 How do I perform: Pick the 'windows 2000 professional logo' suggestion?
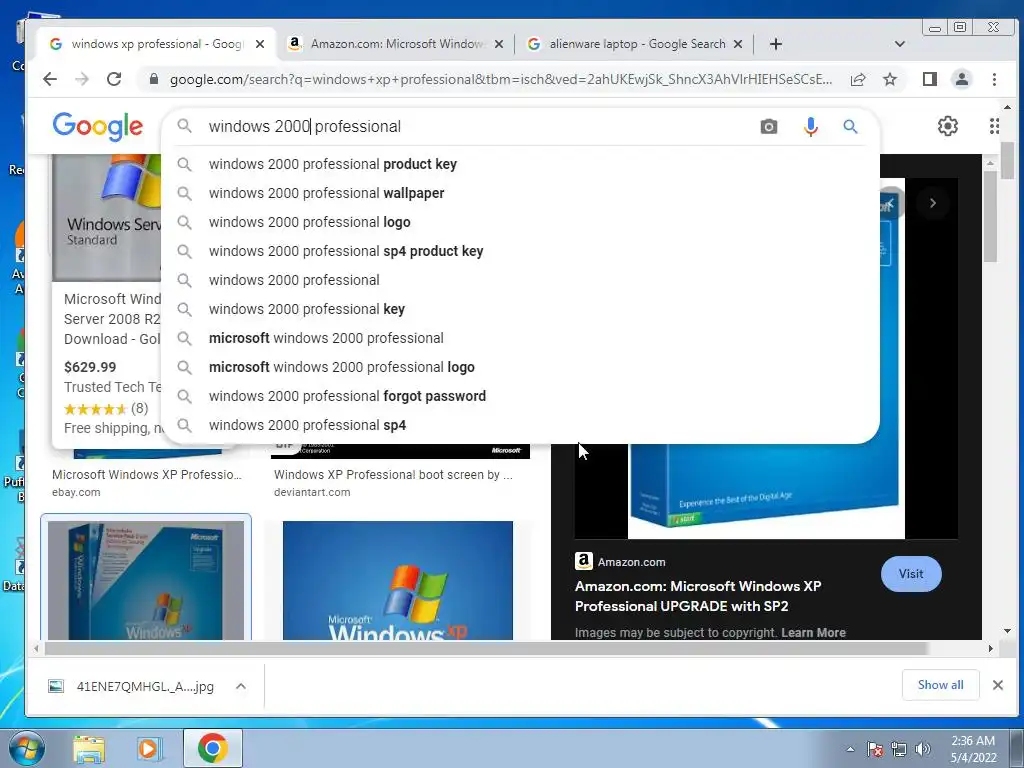[520, 222]
